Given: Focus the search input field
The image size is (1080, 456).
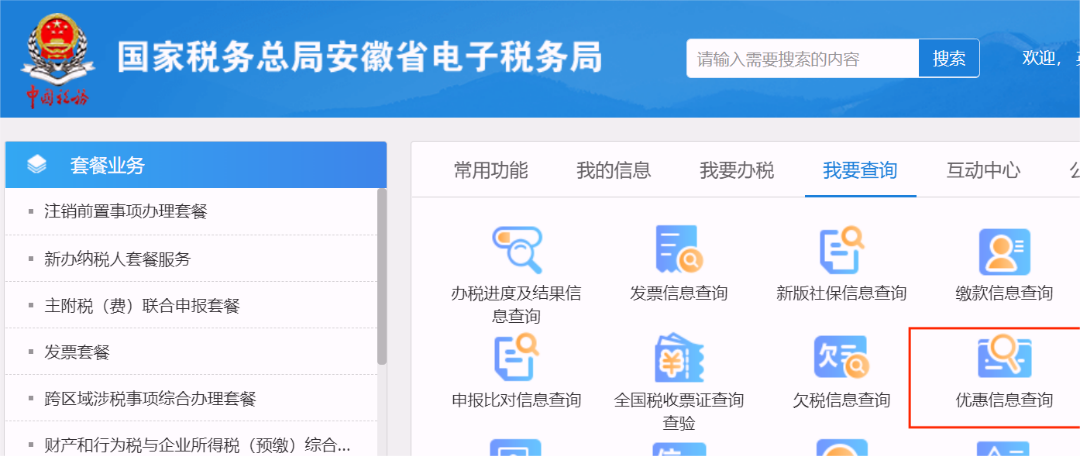Looking at the screenshot, I should pos(802,59).
